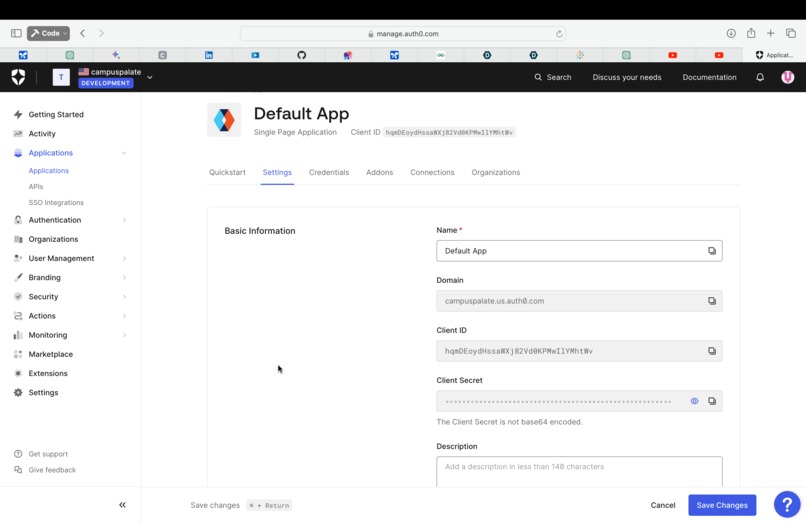Open Safari downloads icon

[x=731, y=33]
